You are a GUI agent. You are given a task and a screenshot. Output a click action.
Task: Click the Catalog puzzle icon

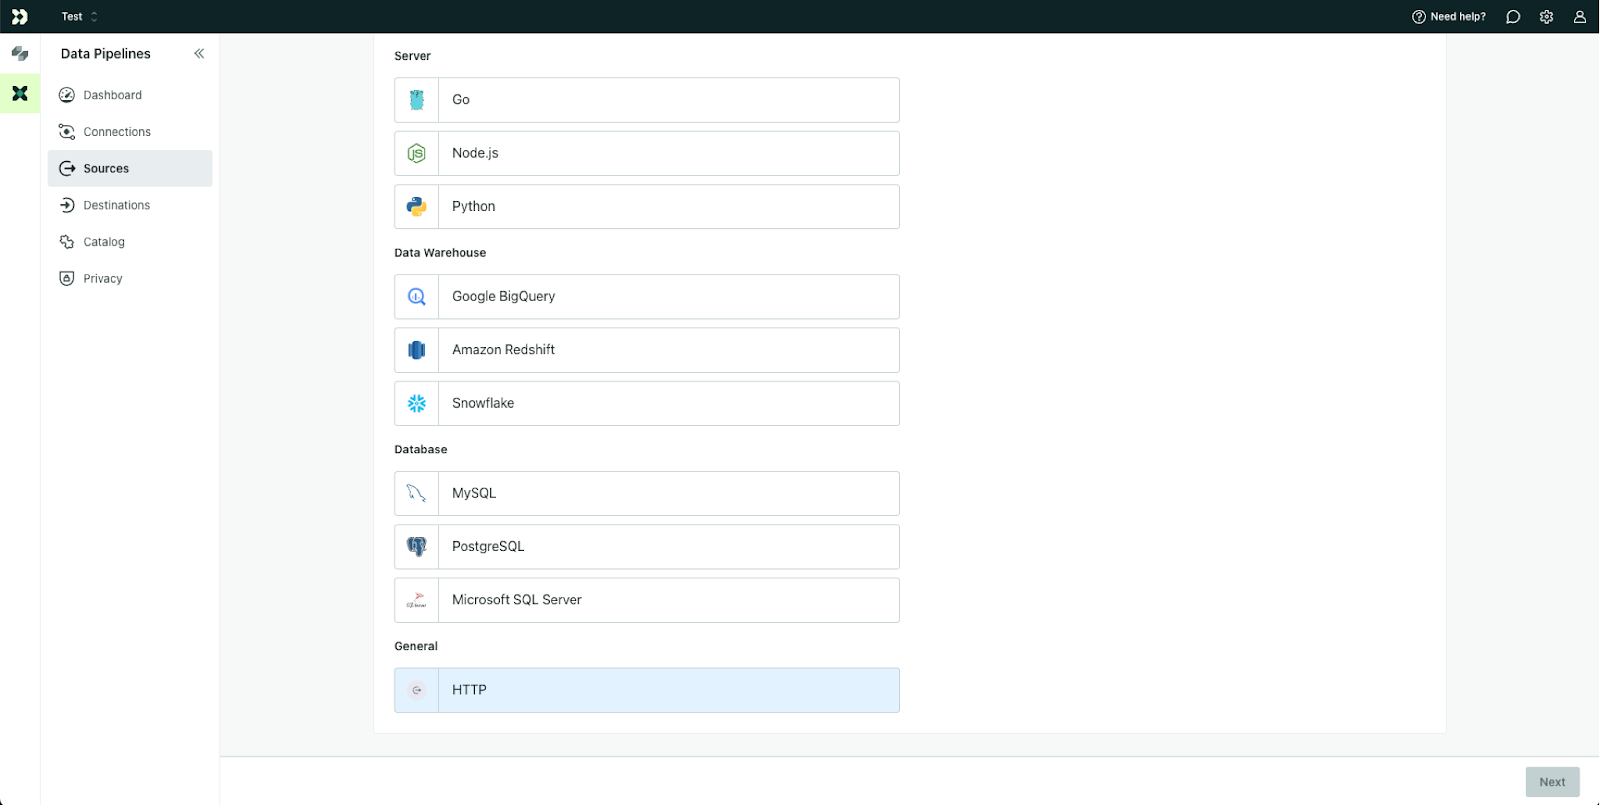tap(67, 242)
